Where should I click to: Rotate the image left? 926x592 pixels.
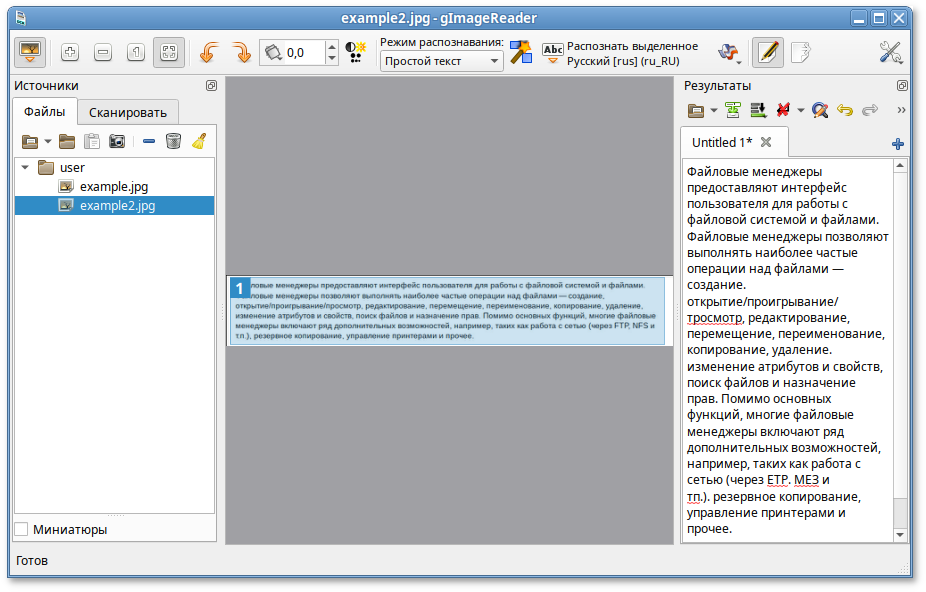point(209,53)
